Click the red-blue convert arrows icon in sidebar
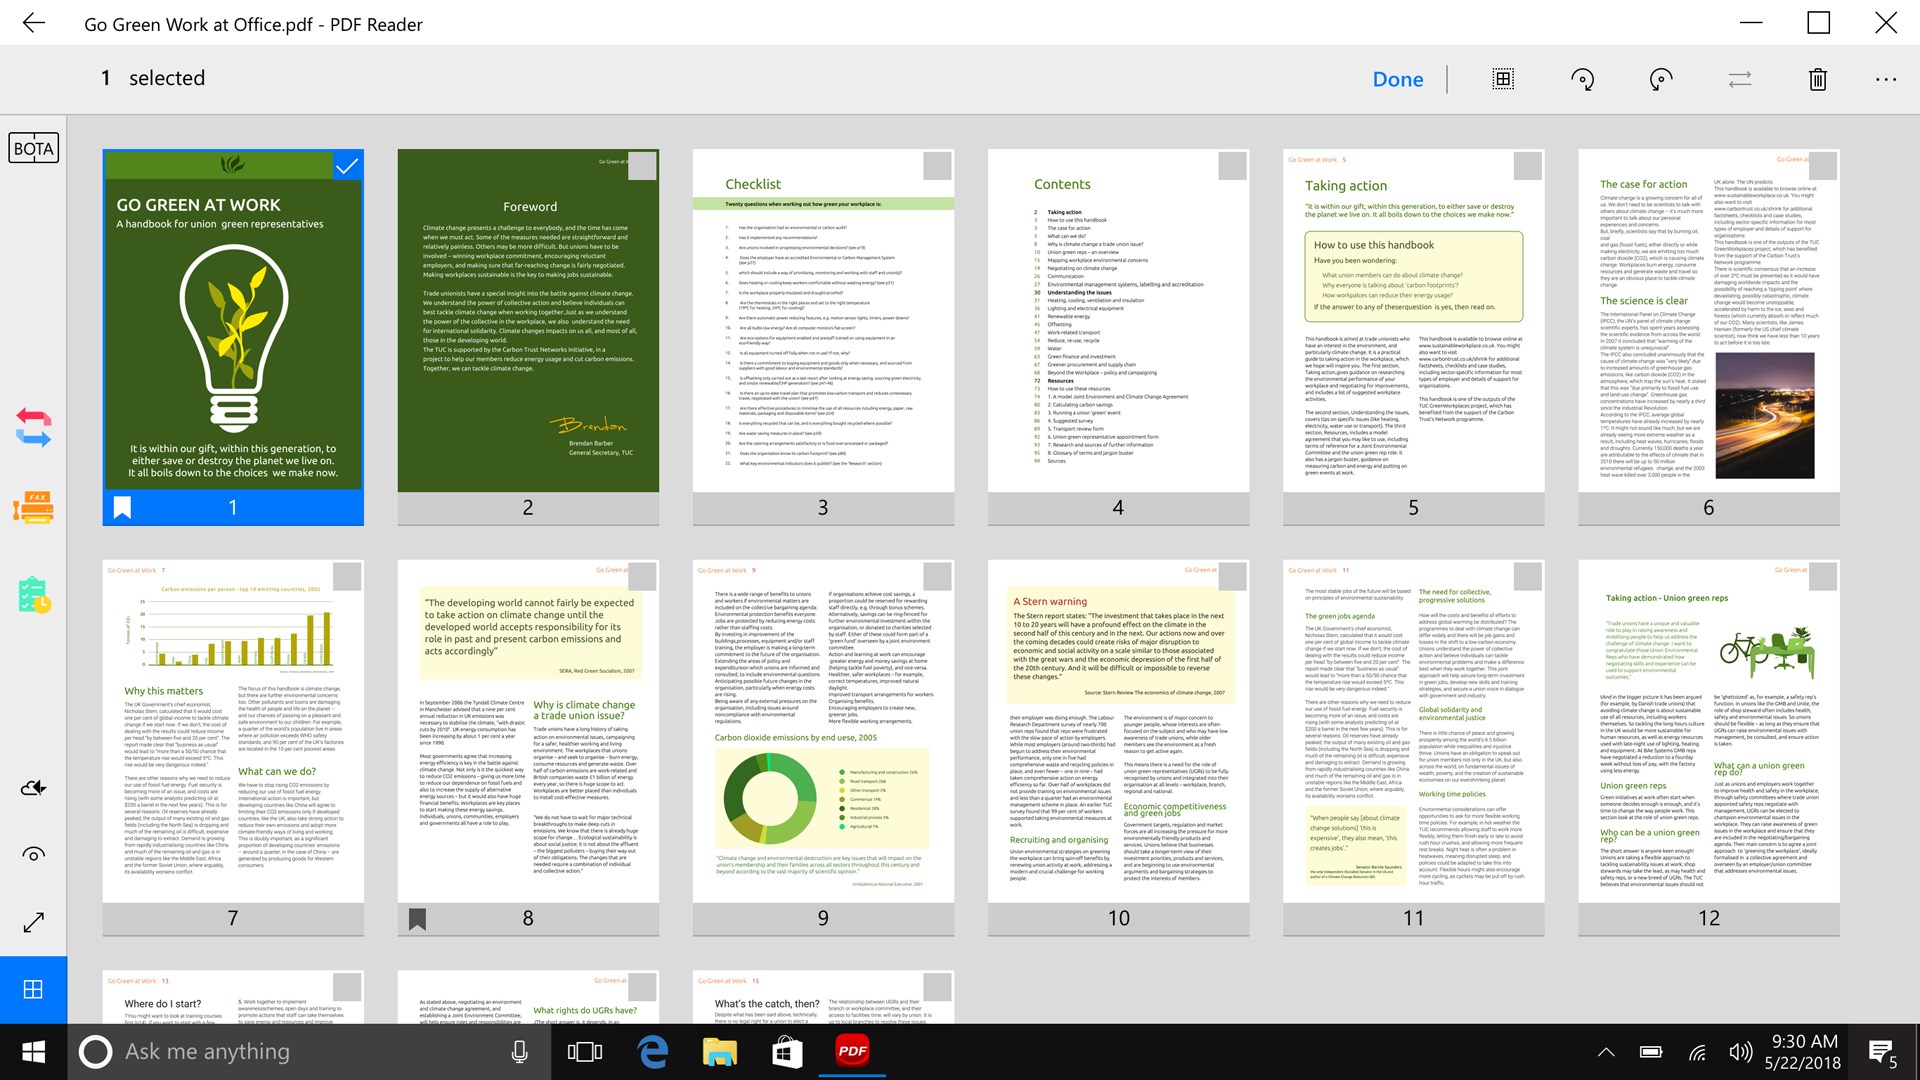Screen dimensions: 1920x1080 tap(33, 428)
